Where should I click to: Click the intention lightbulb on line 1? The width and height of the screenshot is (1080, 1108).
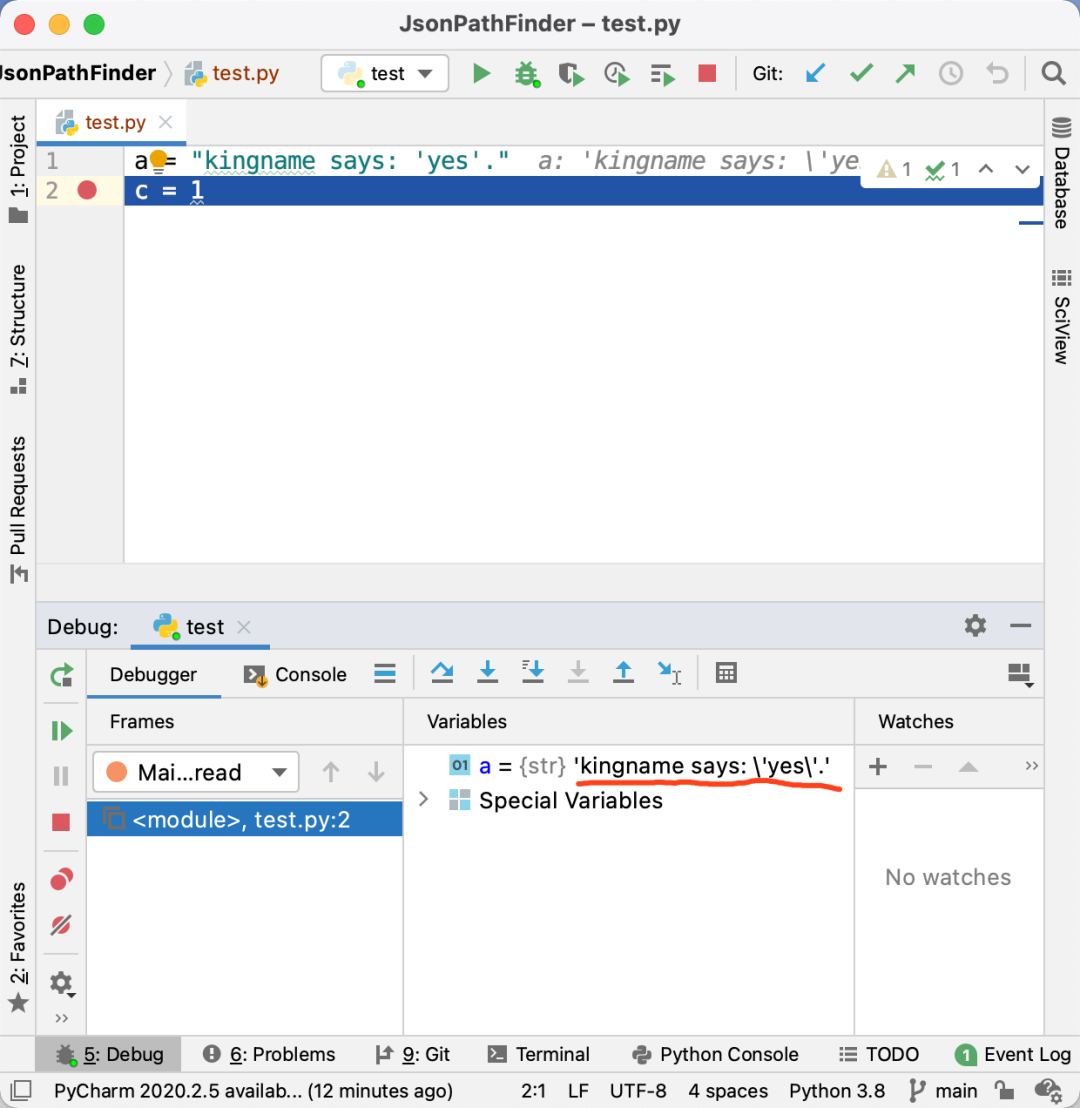pyautogui.click(x=158, y=162)
